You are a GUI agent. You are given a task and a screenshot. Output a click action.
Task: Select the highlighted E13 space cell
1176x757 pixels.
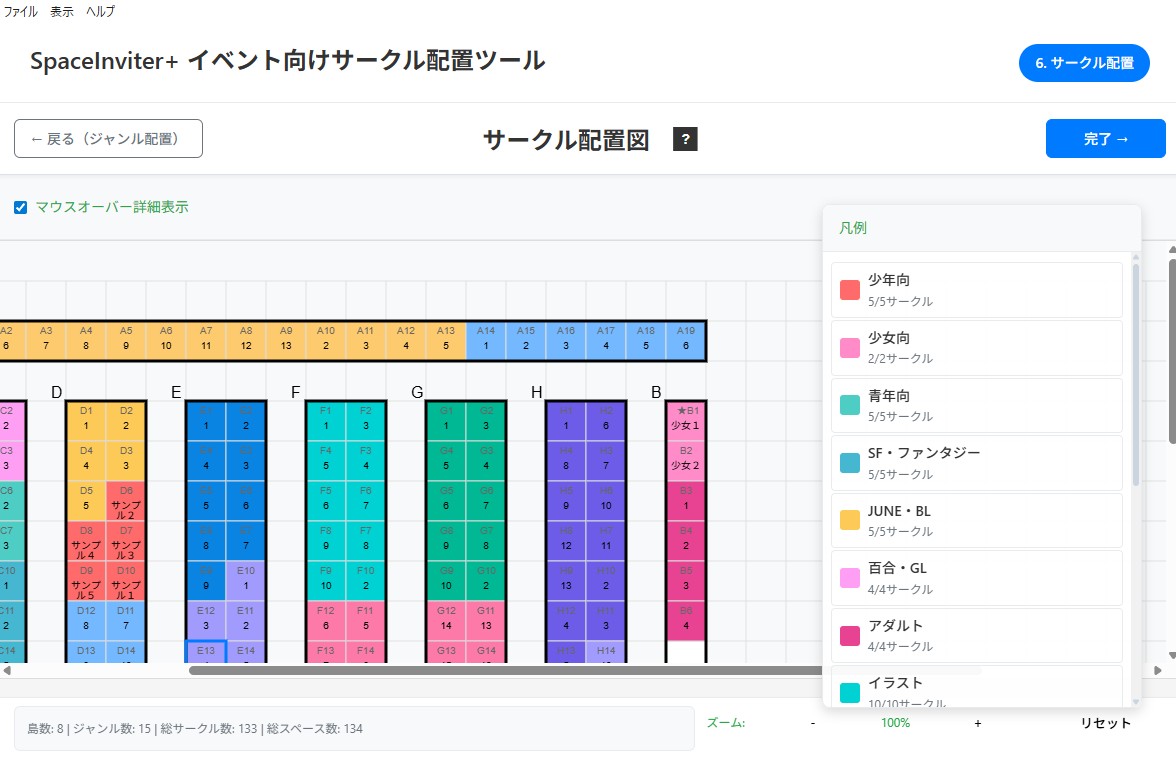click(207, 651)
